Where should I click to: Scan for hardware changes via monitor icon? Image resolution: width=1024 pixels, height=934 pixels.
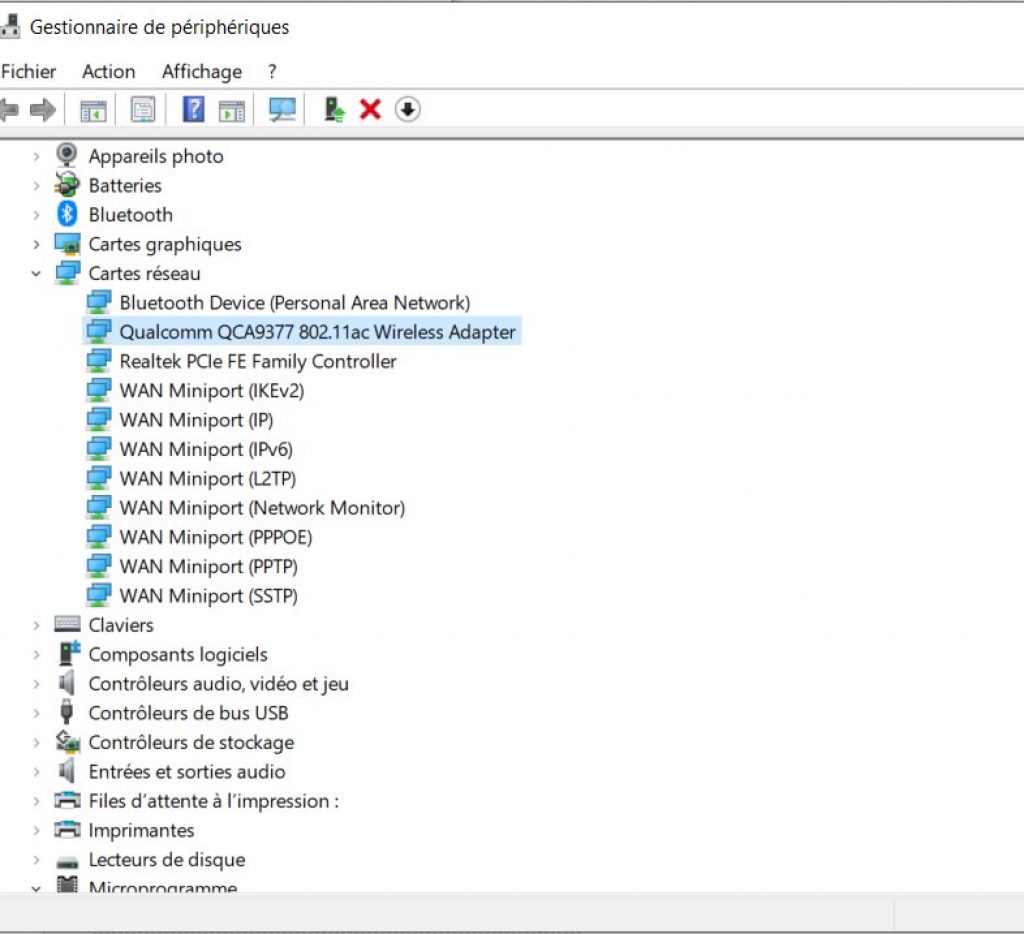tap(282, 110)
